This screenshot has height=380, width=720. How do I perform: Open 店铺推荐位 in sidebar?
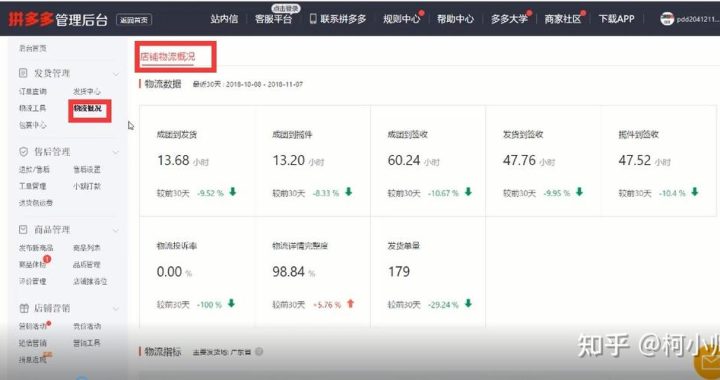point(90,281)
